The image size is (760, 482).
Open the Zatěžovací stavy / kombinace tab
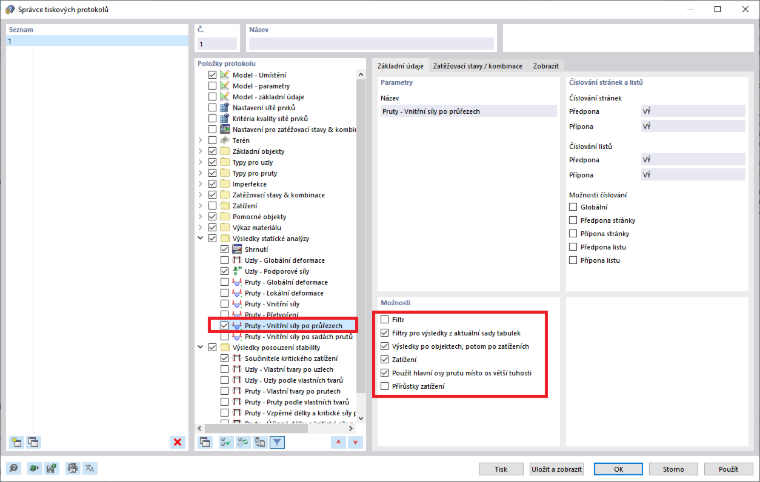[478, 66]
